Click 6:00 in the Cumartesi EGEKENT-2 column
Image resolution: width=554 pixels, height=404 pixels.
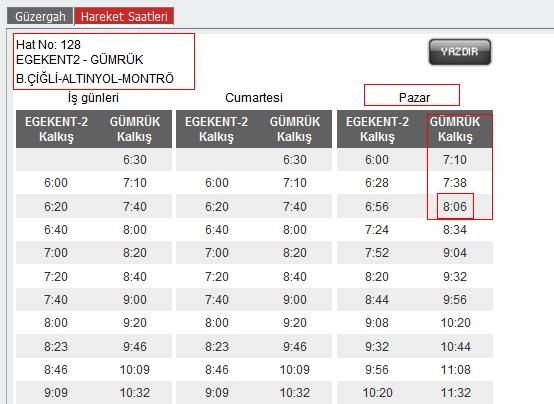(217, 183)
